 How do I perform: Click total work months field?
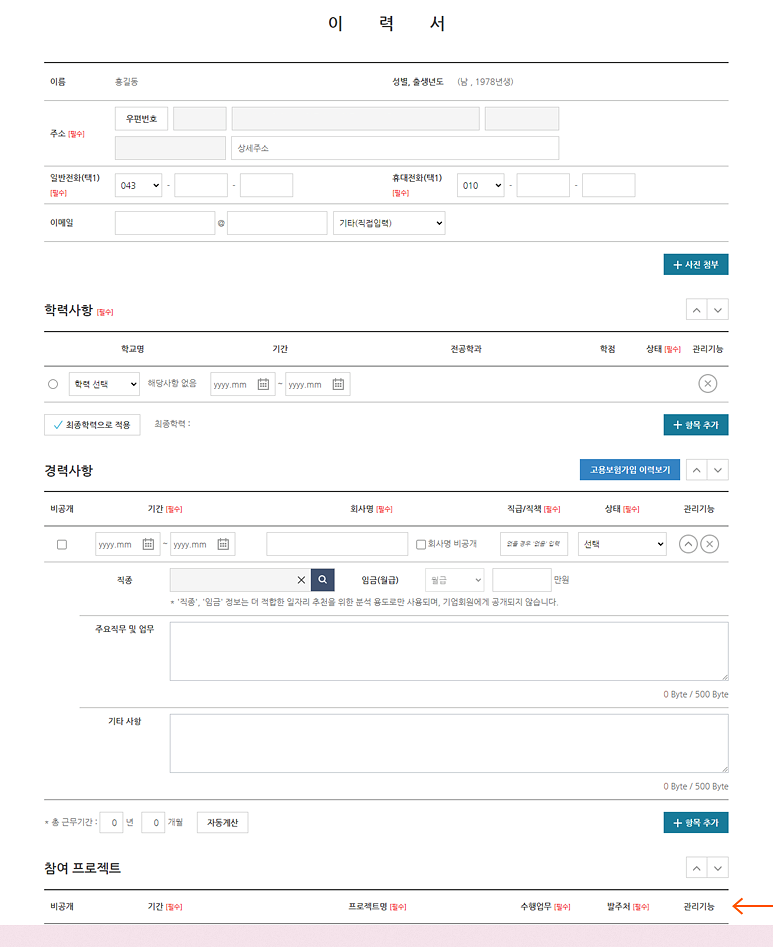coord(153,823)
